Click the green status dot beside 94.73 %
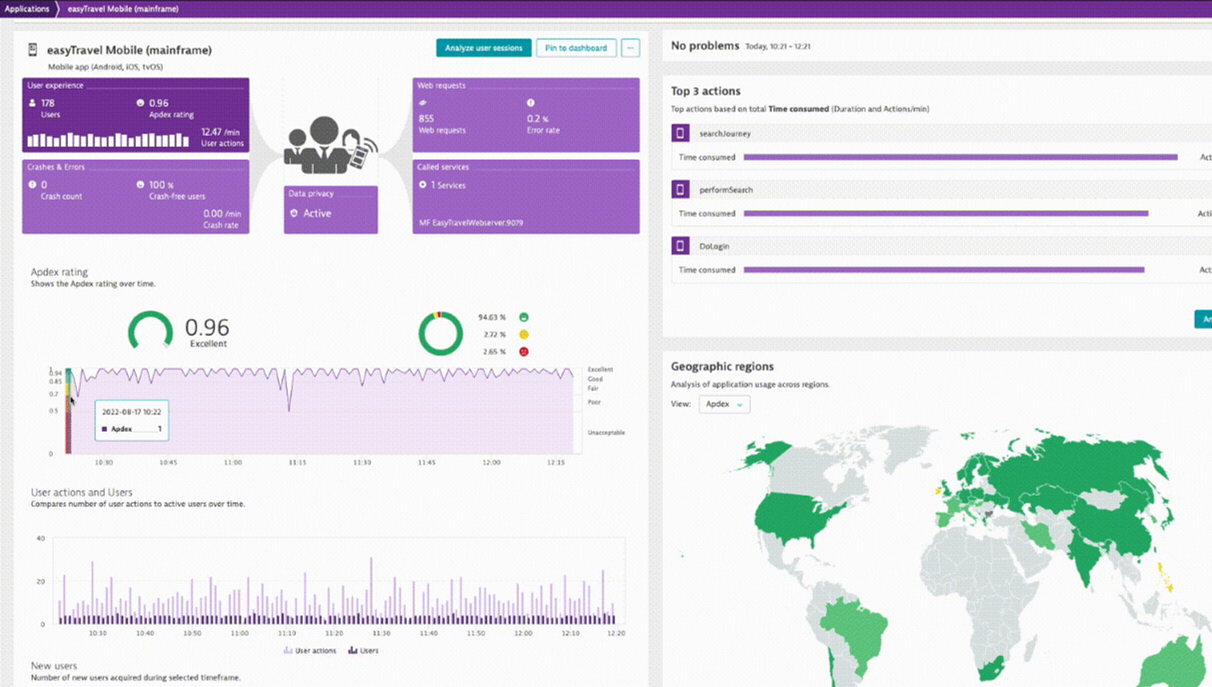 pos(522,317)
